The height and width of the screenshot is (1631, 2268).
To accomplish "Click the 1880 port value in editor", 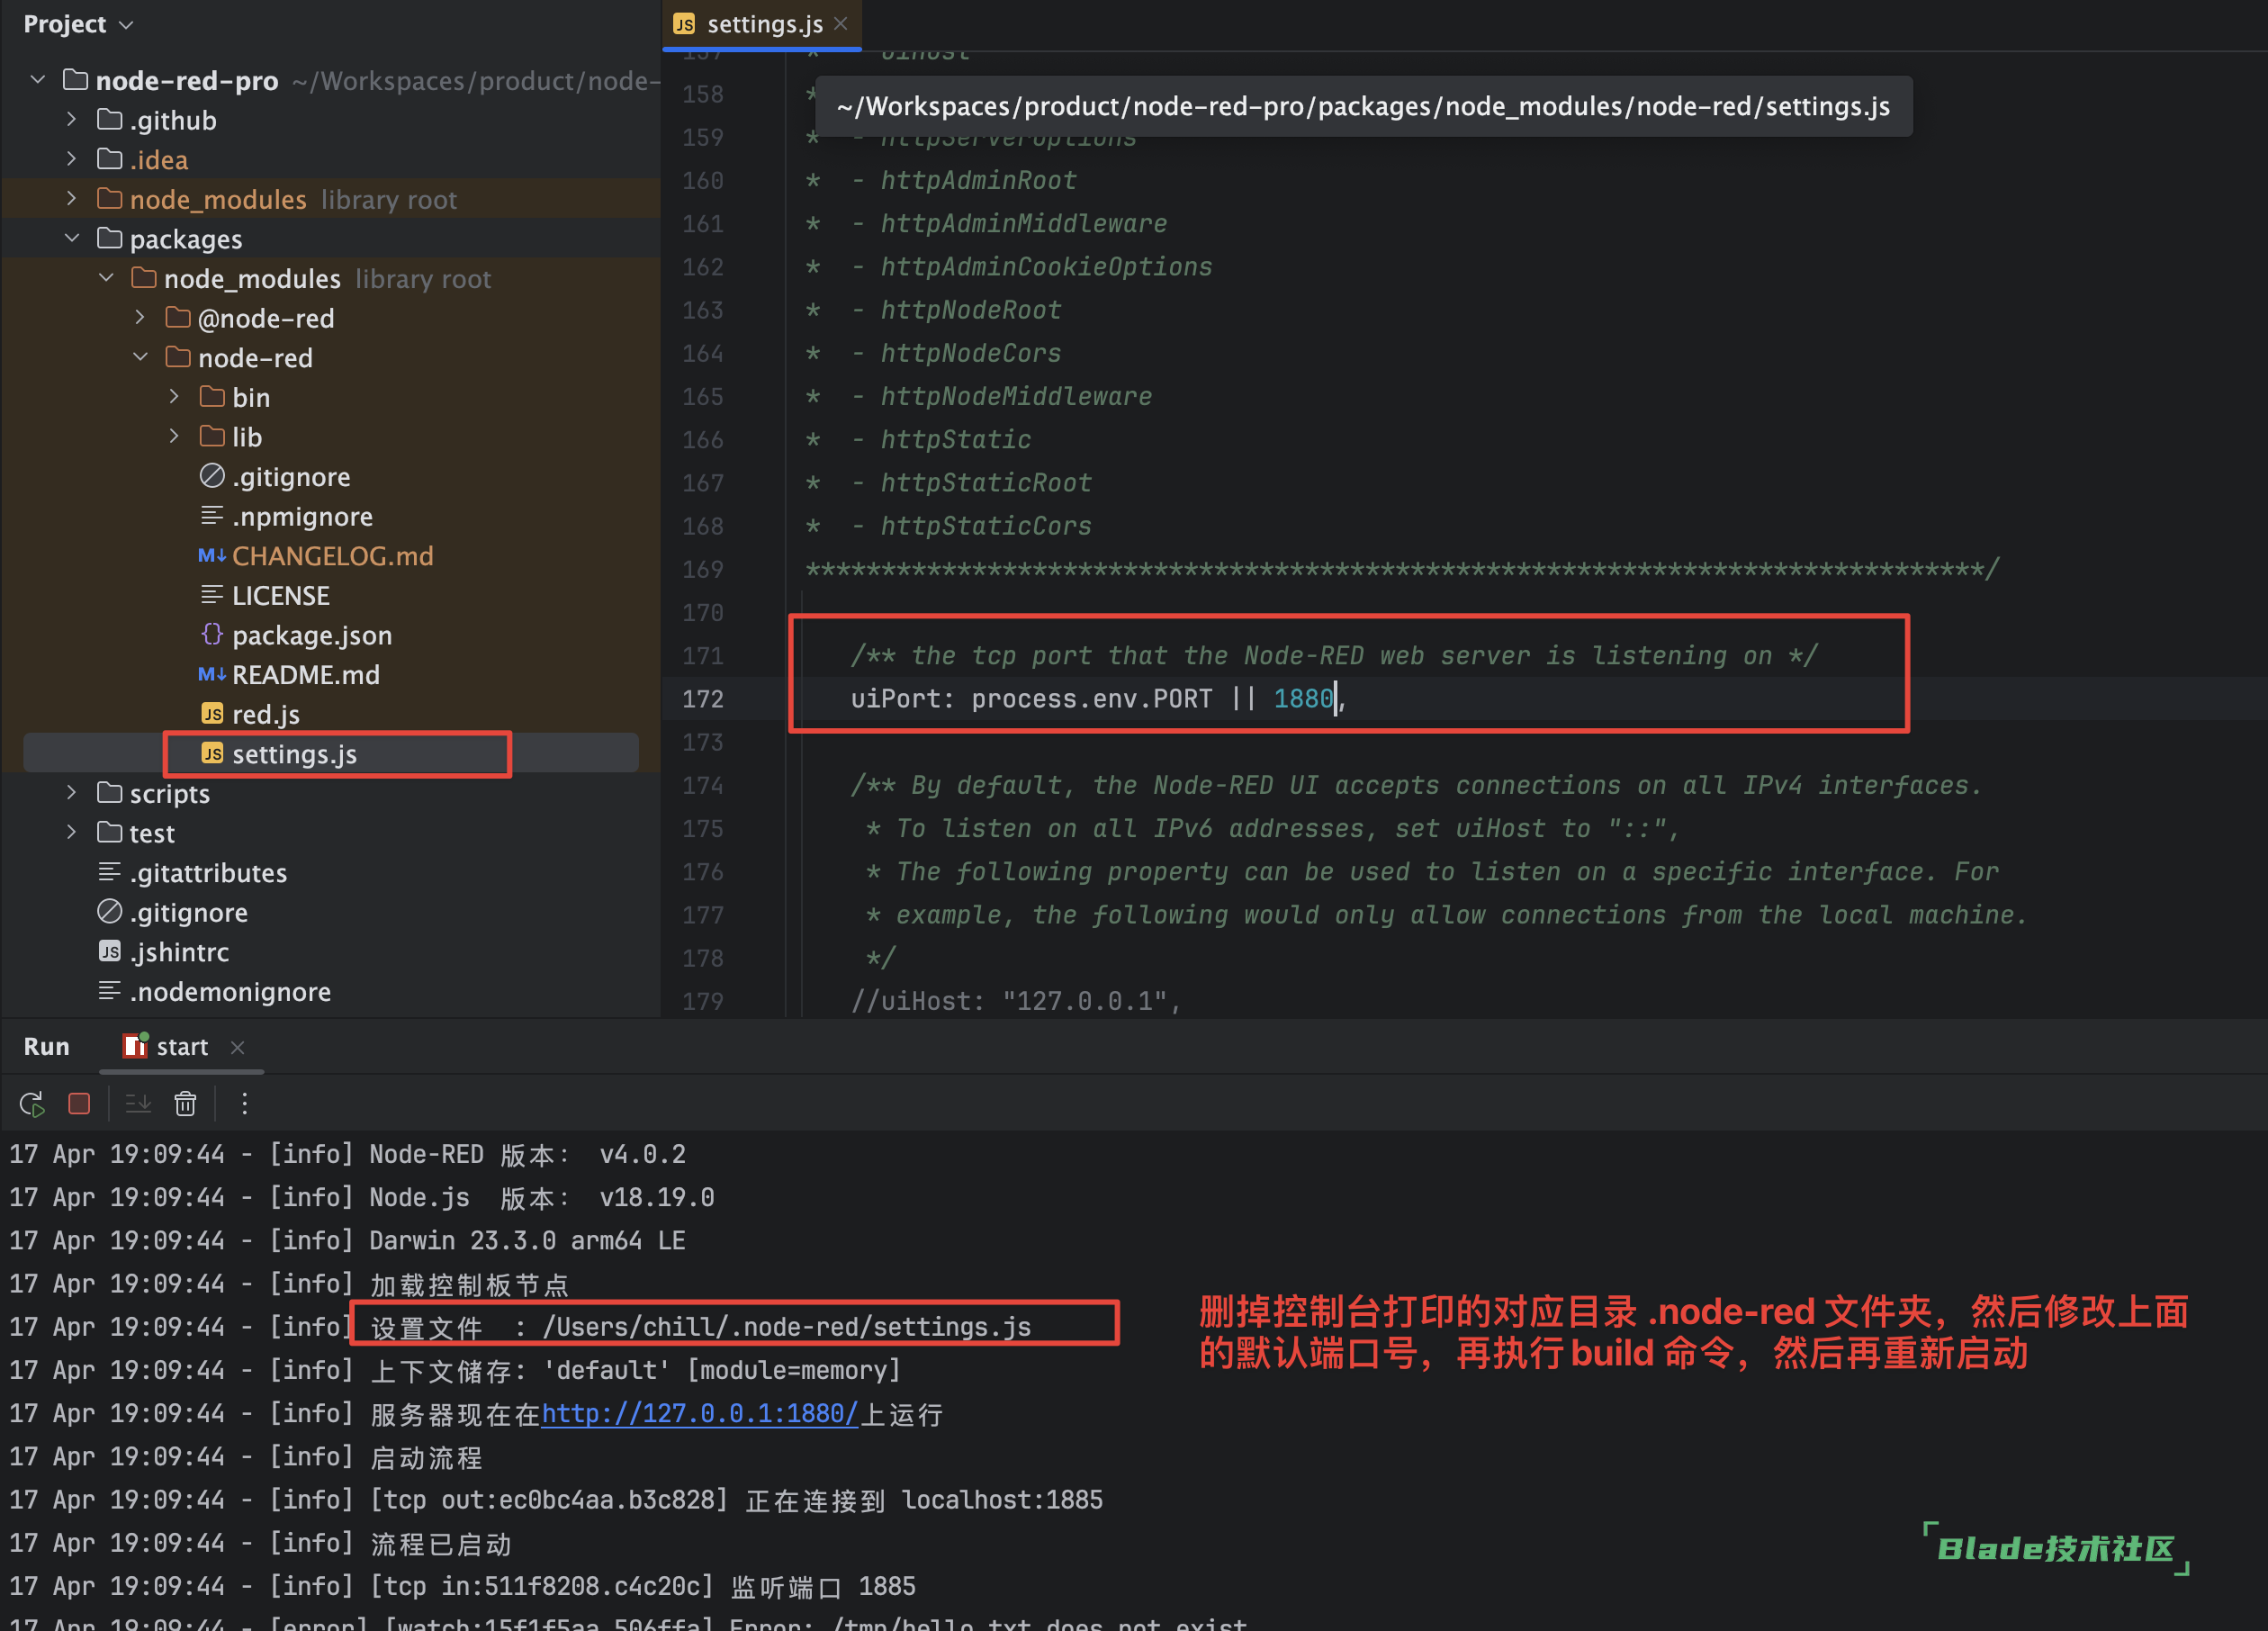I will pyautogui.click(x=1303, y=698).
